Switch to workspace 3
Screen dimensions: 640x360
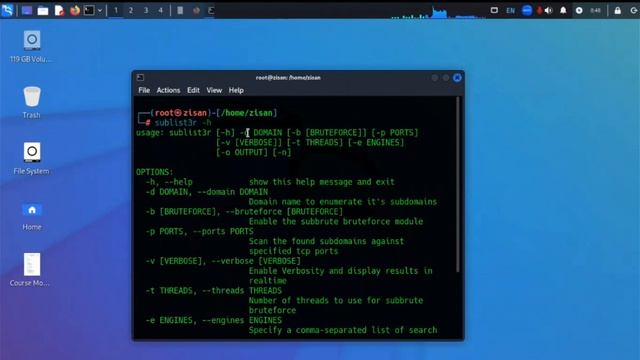click(x=146, y=11)
